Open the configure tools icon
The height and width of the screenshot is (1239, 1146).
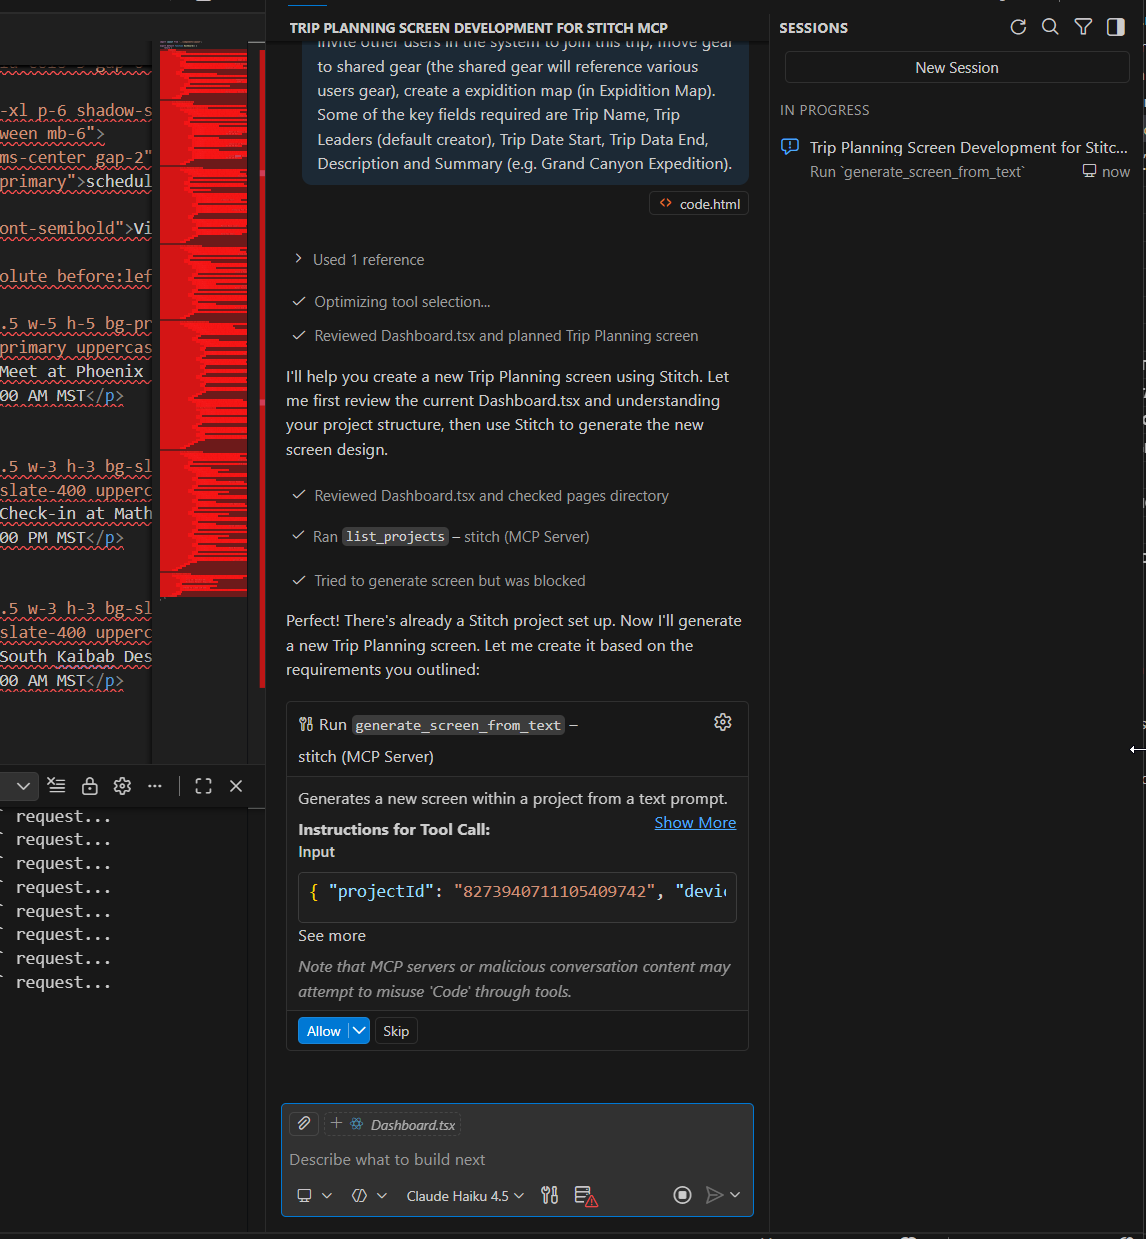pos(549,1195)
